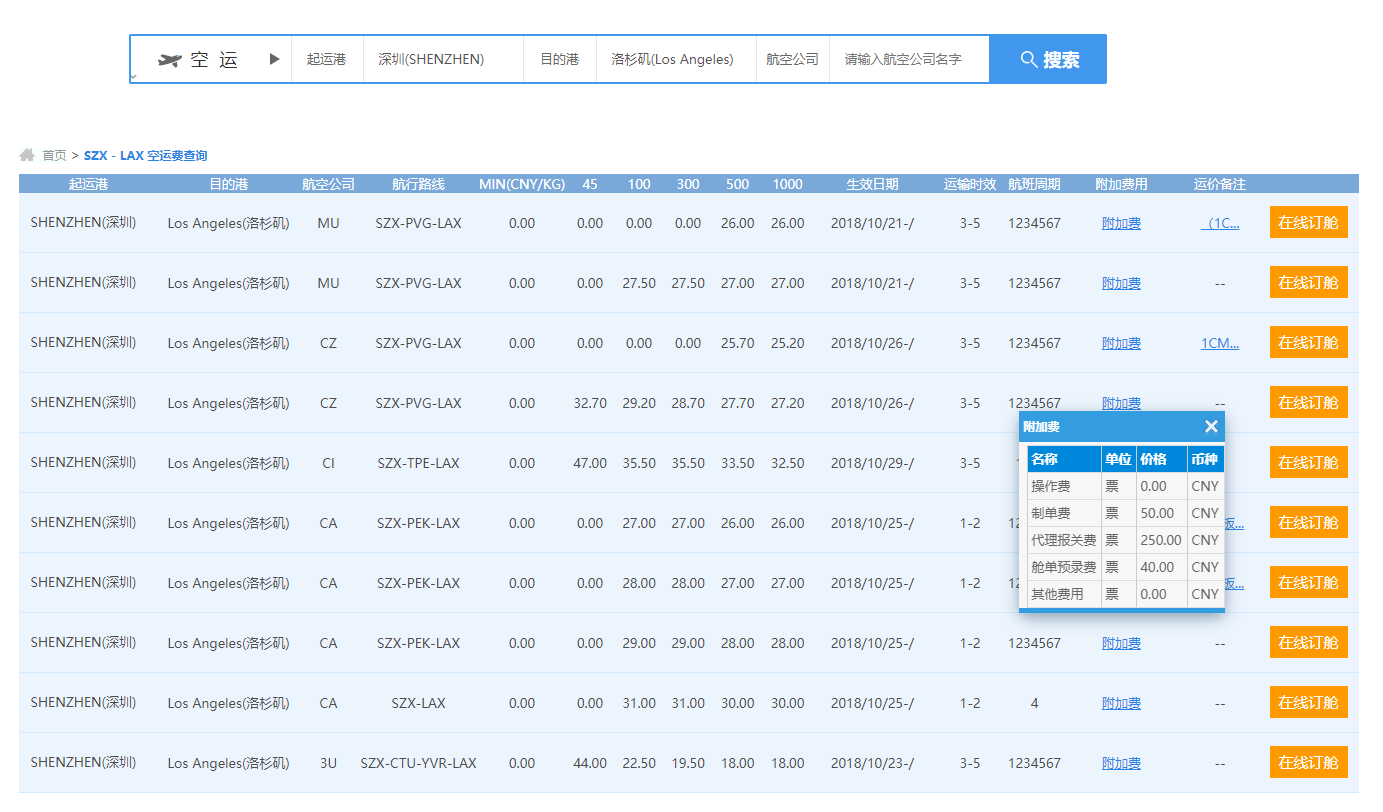
Task: Expand the 空运 transport type arrow
Action: (275, 59)
